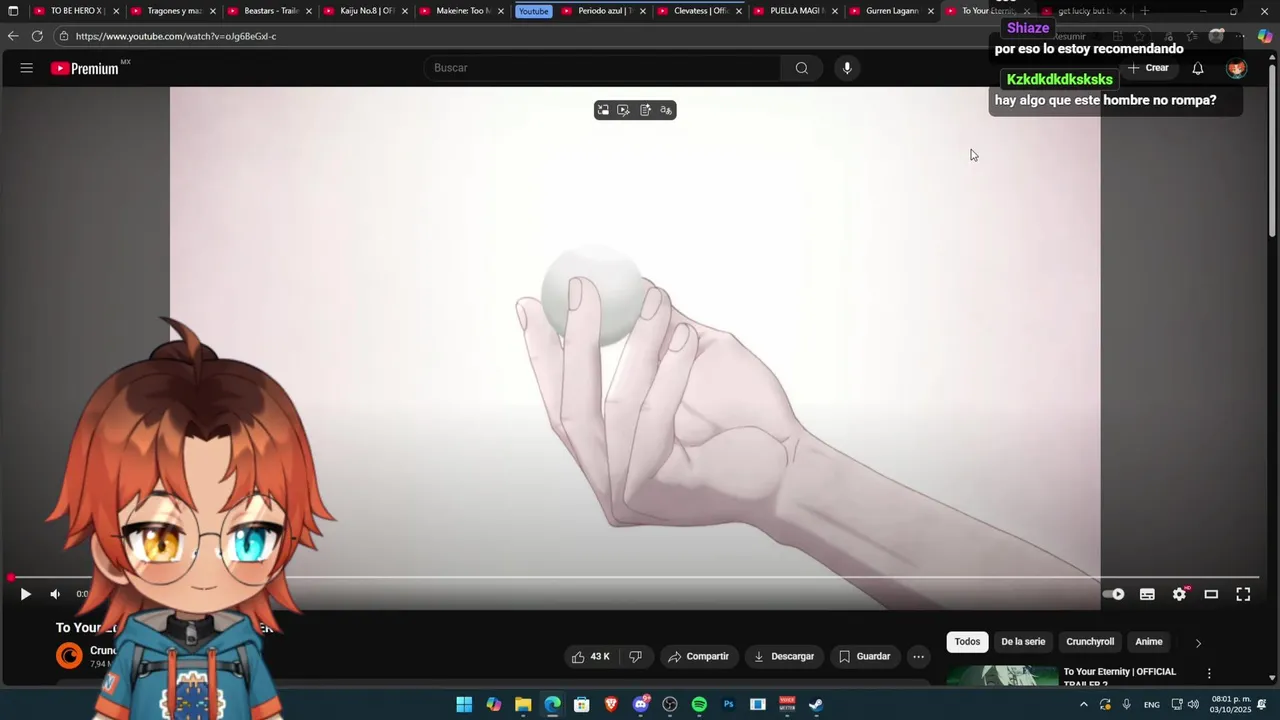Start voice search with the microphone
The width and height of the screenshot is (1280, 720).
(847, 68)
